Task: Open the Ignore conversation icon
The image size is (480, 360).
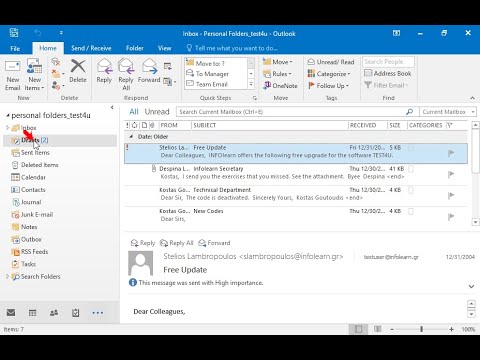Action: 56,62
